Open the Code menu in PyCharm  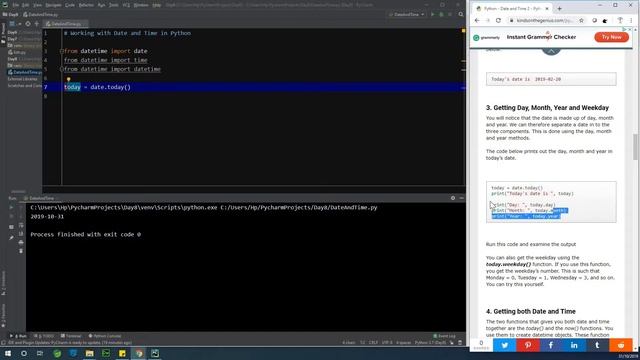pos(70,5)
